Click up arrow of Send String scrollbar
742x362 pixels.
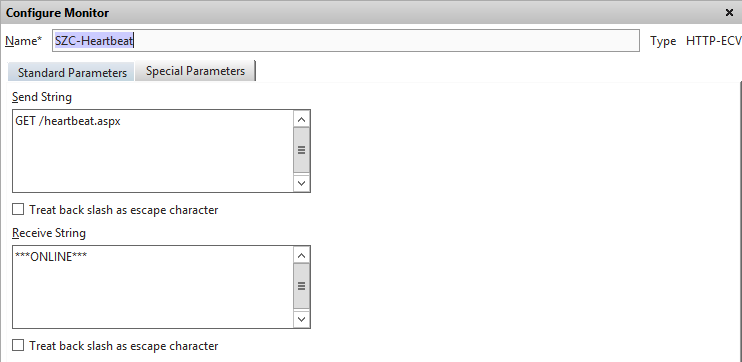[301, 119]
